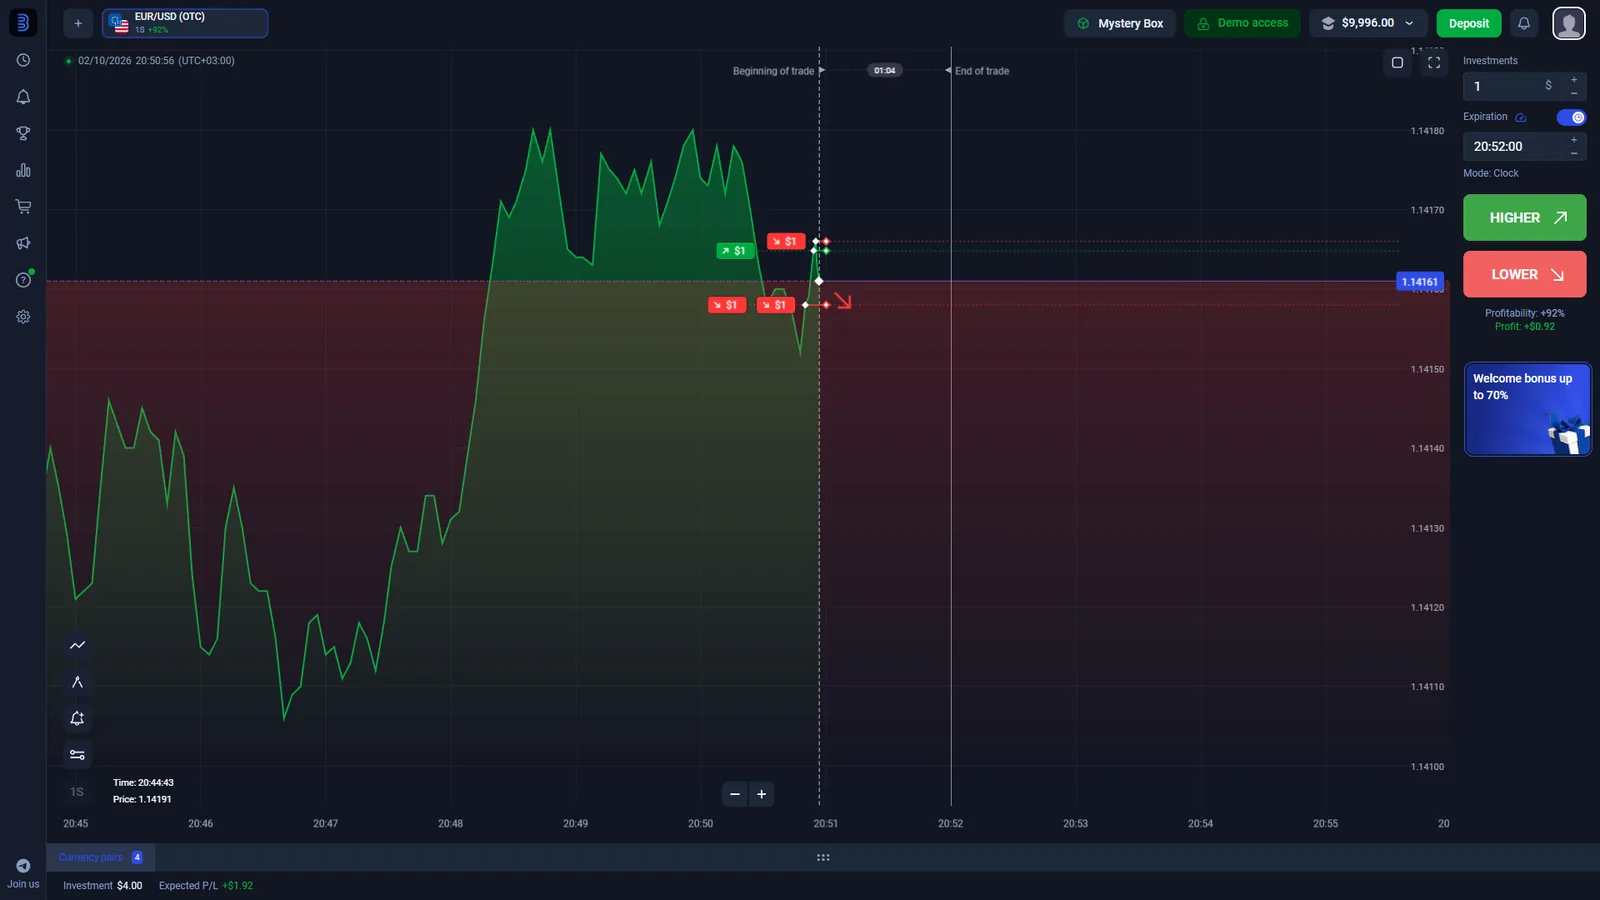Enter fullscreen chart mode

[x=1434, y=62]
